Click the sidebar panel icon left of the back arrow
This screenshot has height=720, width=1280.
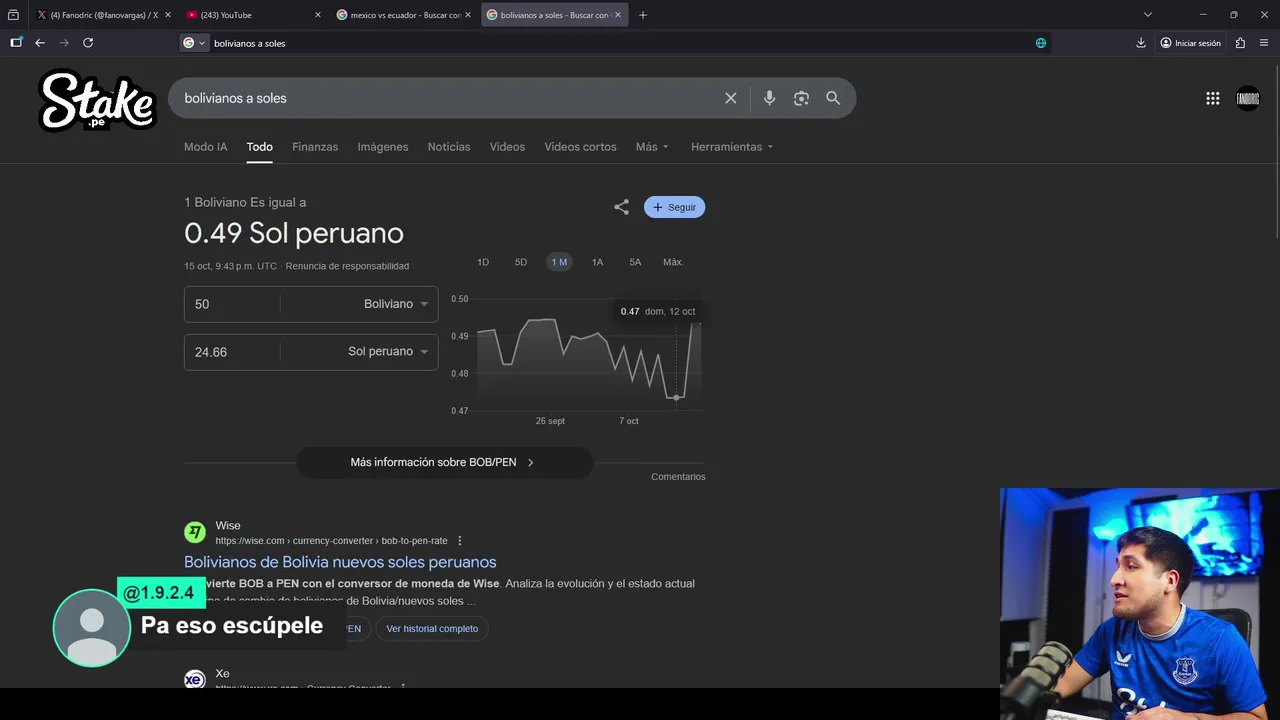click(x=16, y=43)
